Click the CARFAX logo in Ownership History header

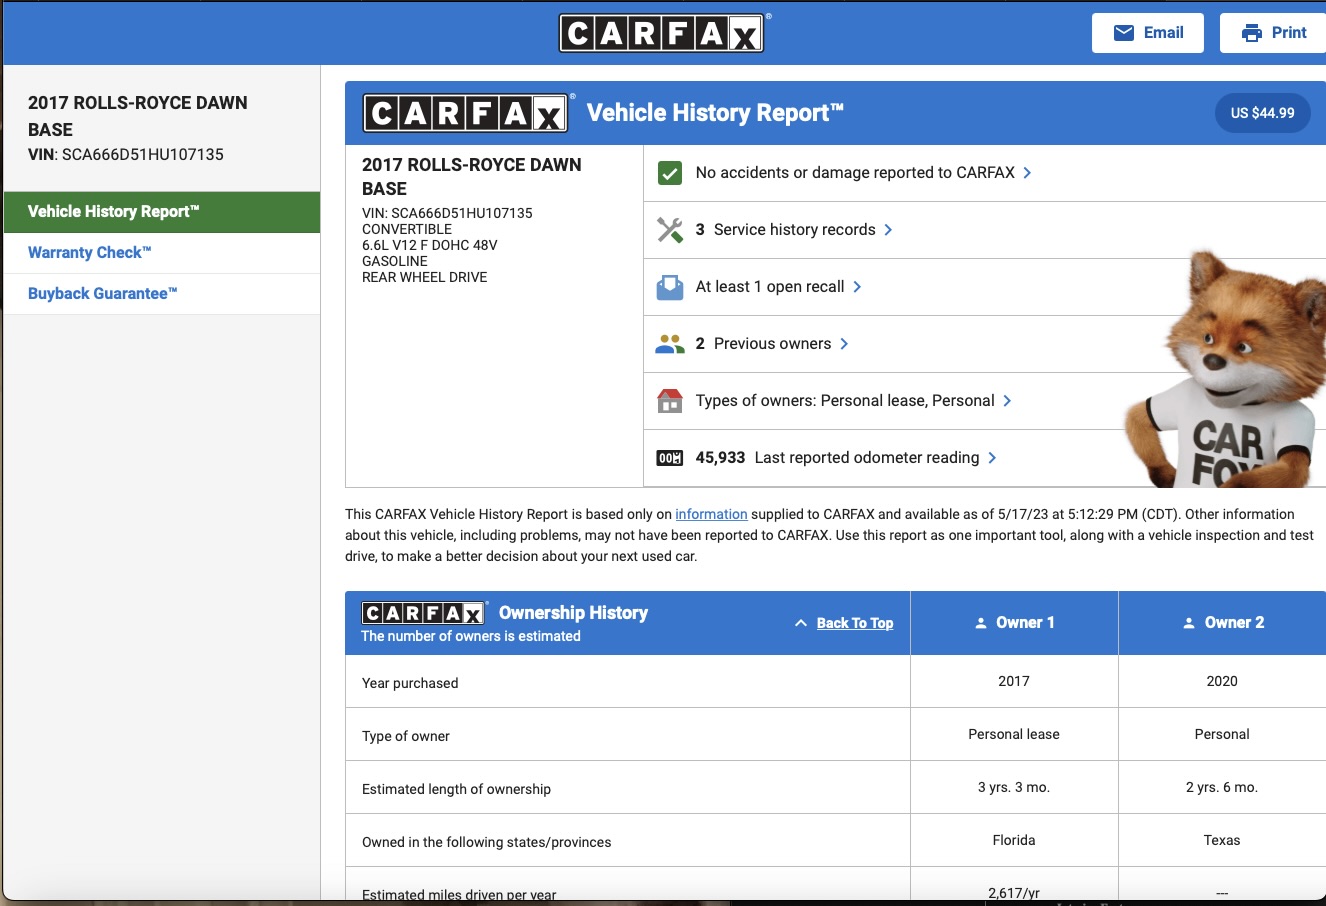(x=424, y=613)
